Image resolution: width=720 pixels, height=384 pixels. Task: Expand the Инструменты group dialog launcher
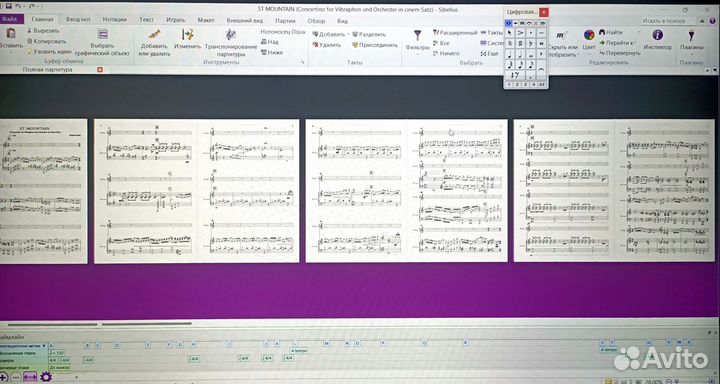[303, 62]
